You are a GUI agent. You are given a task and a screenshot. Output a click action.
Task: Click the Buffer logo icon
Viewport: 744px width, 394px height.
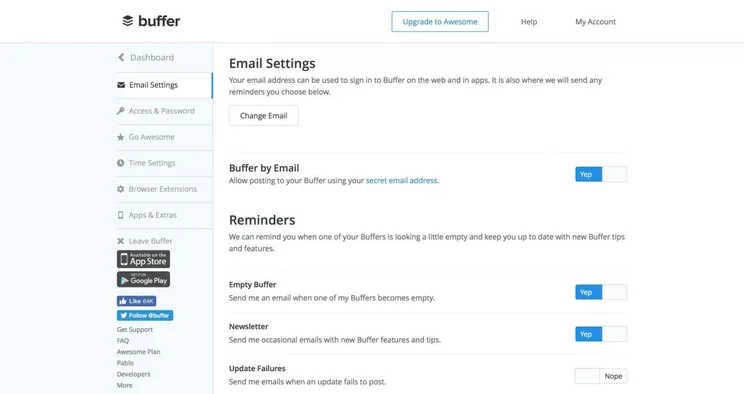coord(128,21)
